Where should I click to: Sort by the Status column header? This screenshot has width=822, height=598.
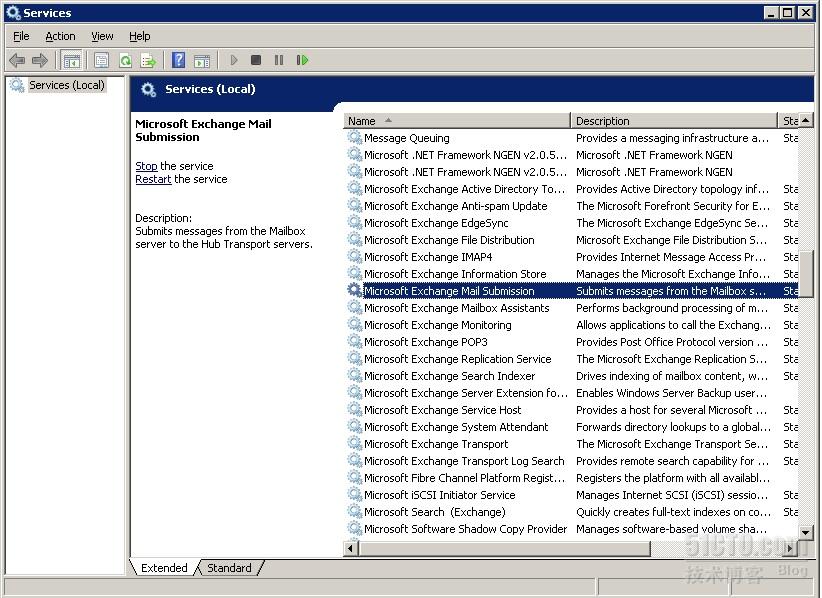coord(788,121)
